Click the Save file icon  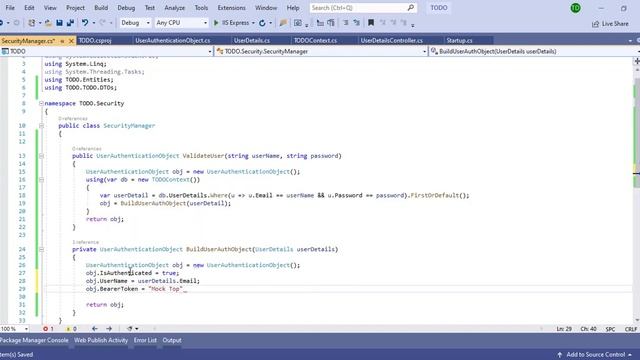59,23
